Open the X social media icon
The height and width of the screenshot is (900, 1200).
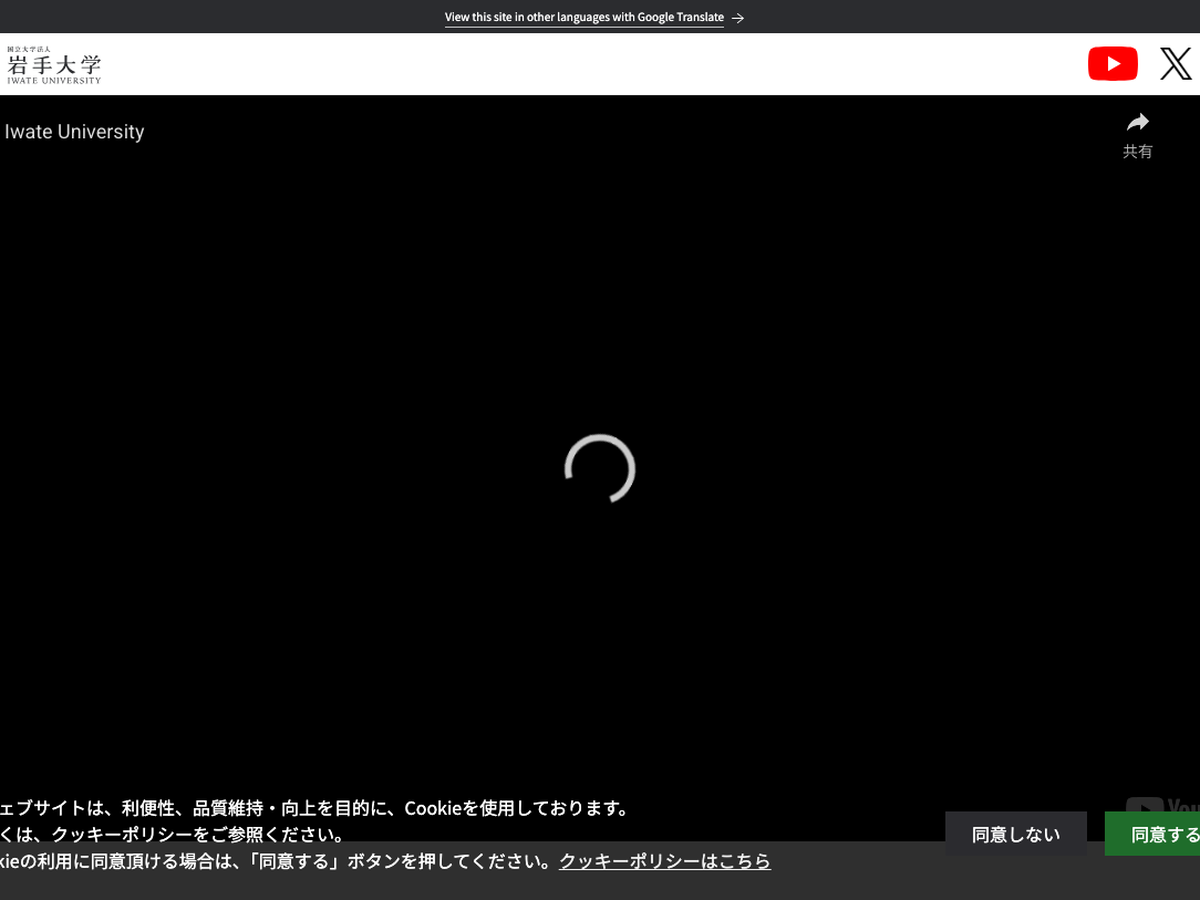(x=1175, y=64)
